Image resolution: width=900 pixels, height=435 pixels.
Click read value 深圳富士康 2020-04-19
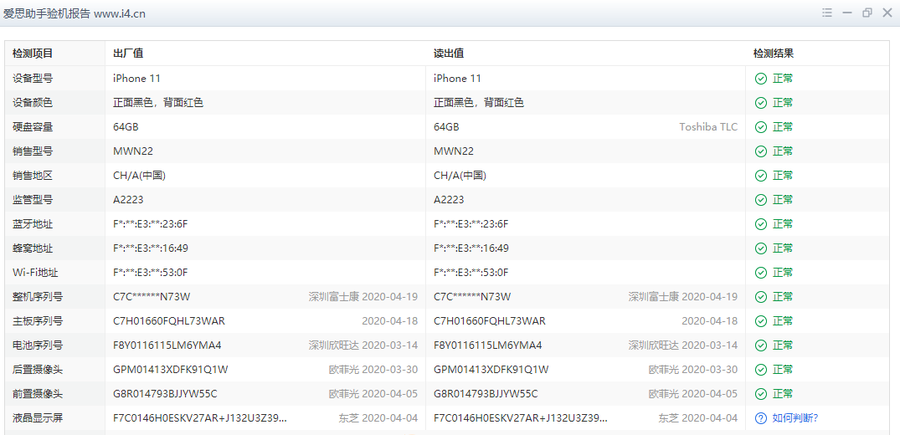click(683, 297)
